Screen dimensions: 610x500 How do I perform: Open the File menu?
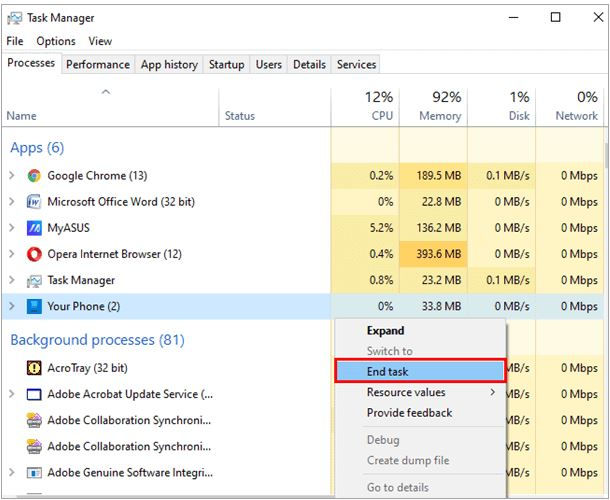[x=15, y=41]
